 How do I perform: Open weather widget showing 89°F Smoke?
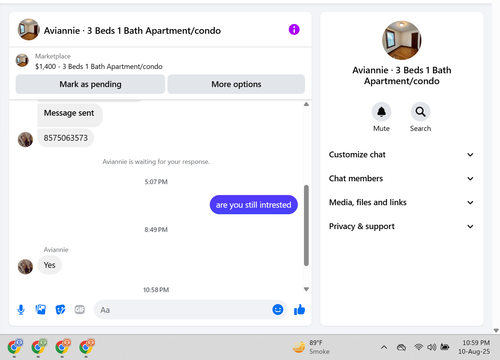(x=311, y=347)
